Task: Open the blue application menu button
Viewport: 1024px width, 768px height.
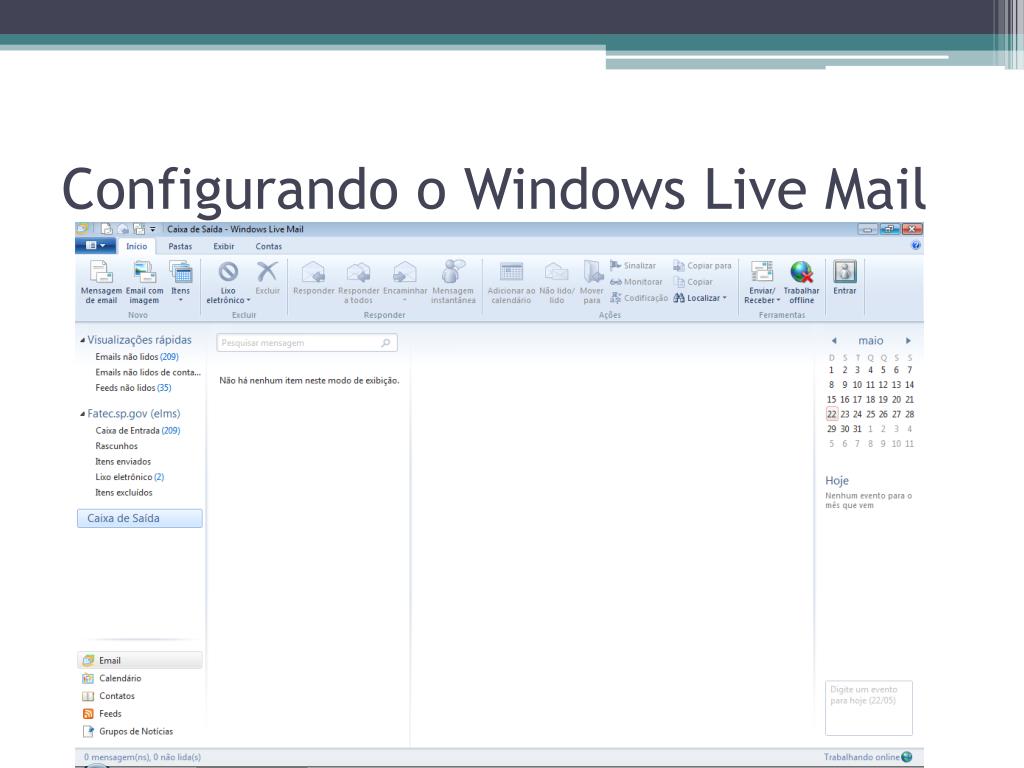Action: click(x=95, y=246)
